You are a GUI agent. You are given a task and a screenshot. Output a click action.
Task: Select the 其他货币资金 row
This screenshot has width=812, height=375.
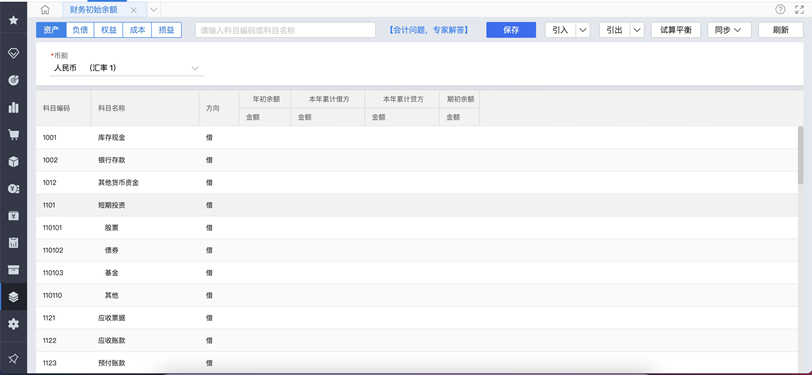click(417, 183)
